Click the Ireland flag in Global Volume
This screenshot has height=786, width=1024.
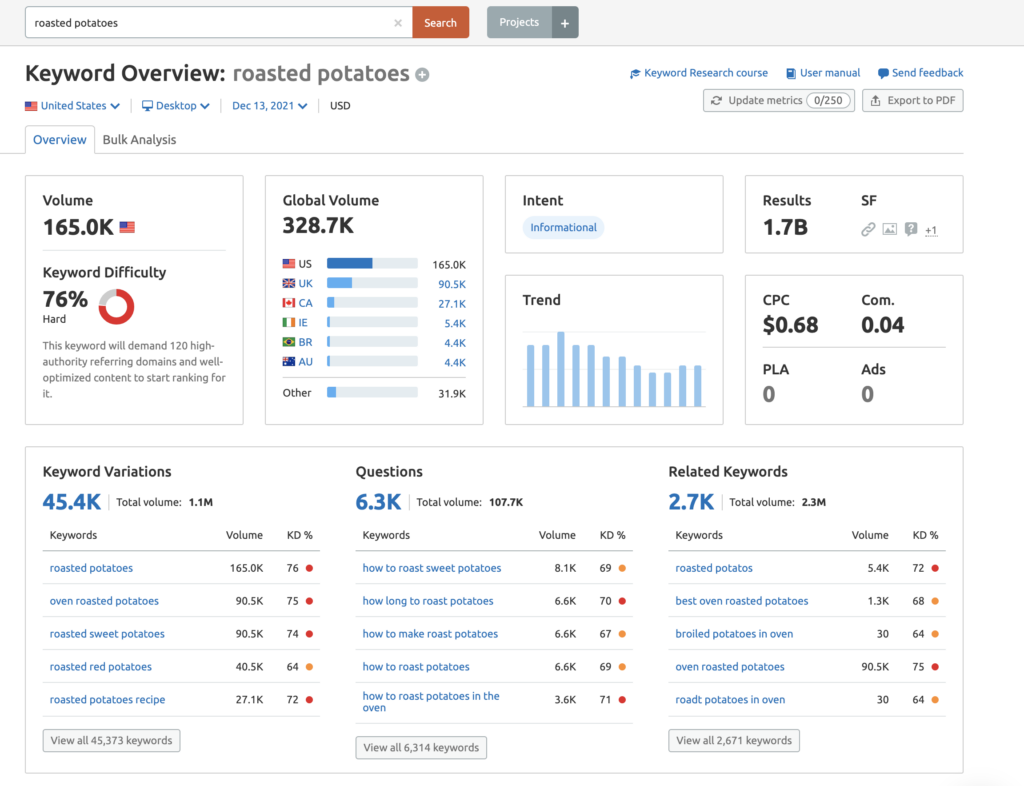(289, 322)
